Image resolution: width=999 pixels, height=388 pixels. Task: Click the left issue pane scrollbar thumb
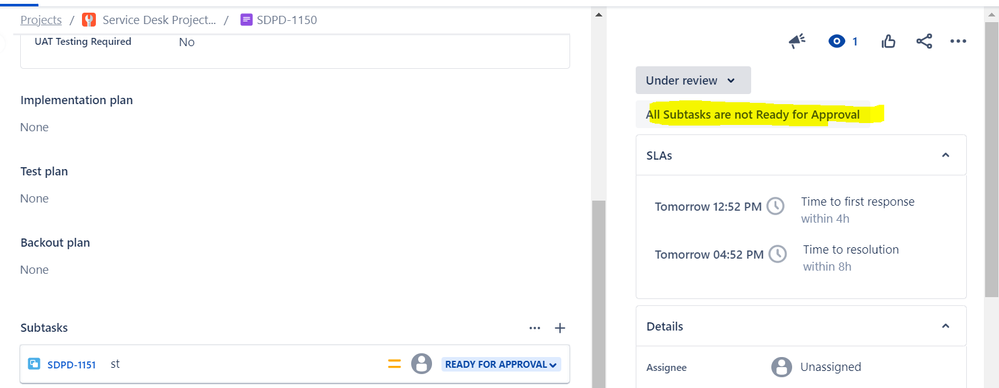point(598,294)
